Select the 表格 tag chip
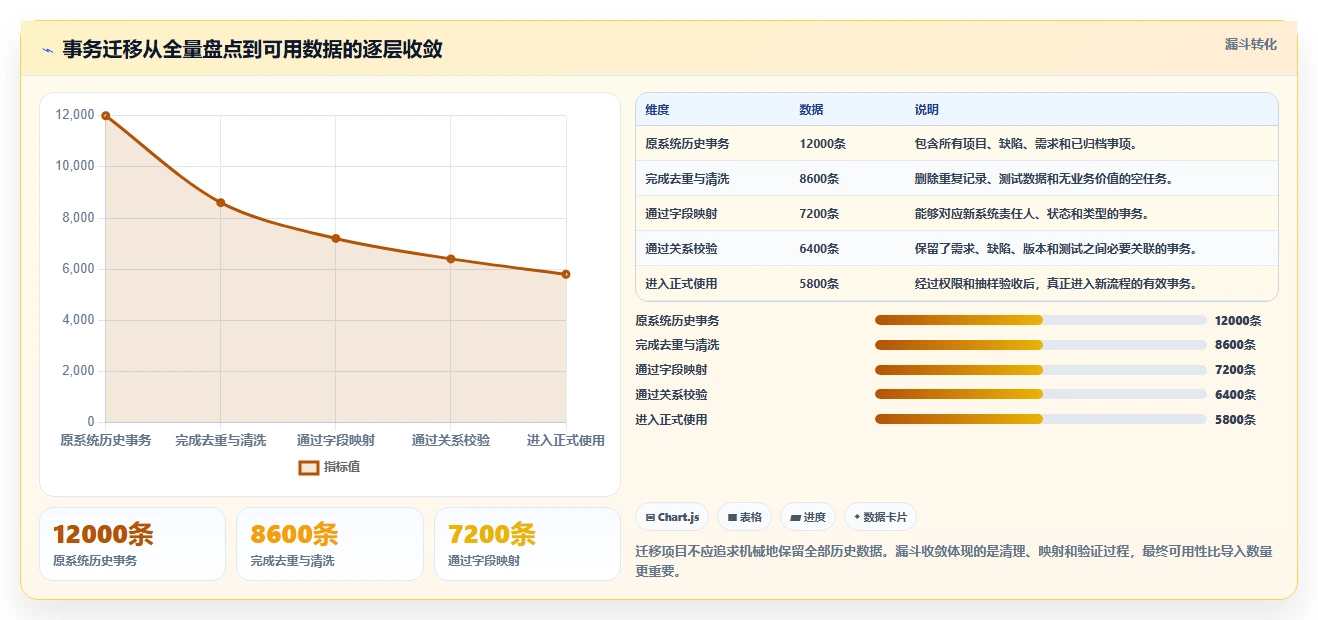The height and width of the screenshot is (620, 1318). click(744, 517)
